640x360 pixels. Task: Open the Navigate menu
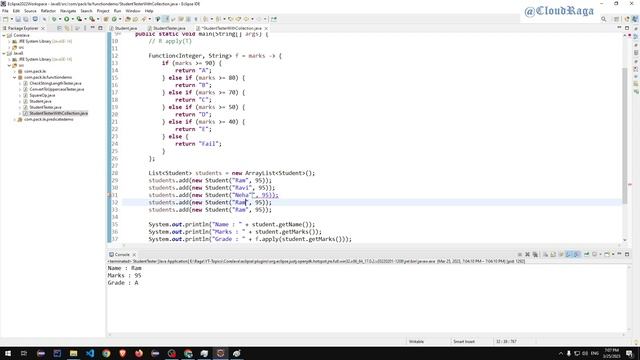pos(68,11)
